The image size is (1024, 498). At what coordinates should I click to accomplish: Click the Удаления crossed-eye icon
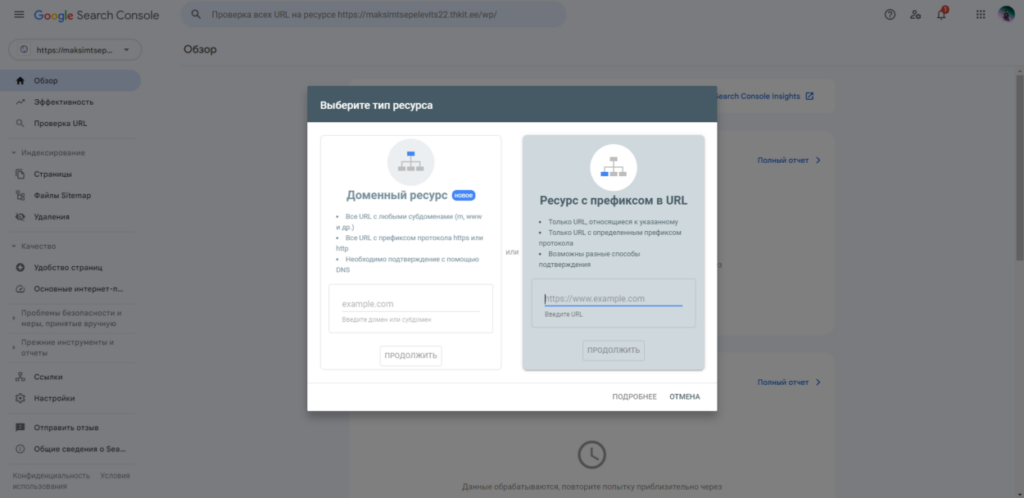click(20, 217)
